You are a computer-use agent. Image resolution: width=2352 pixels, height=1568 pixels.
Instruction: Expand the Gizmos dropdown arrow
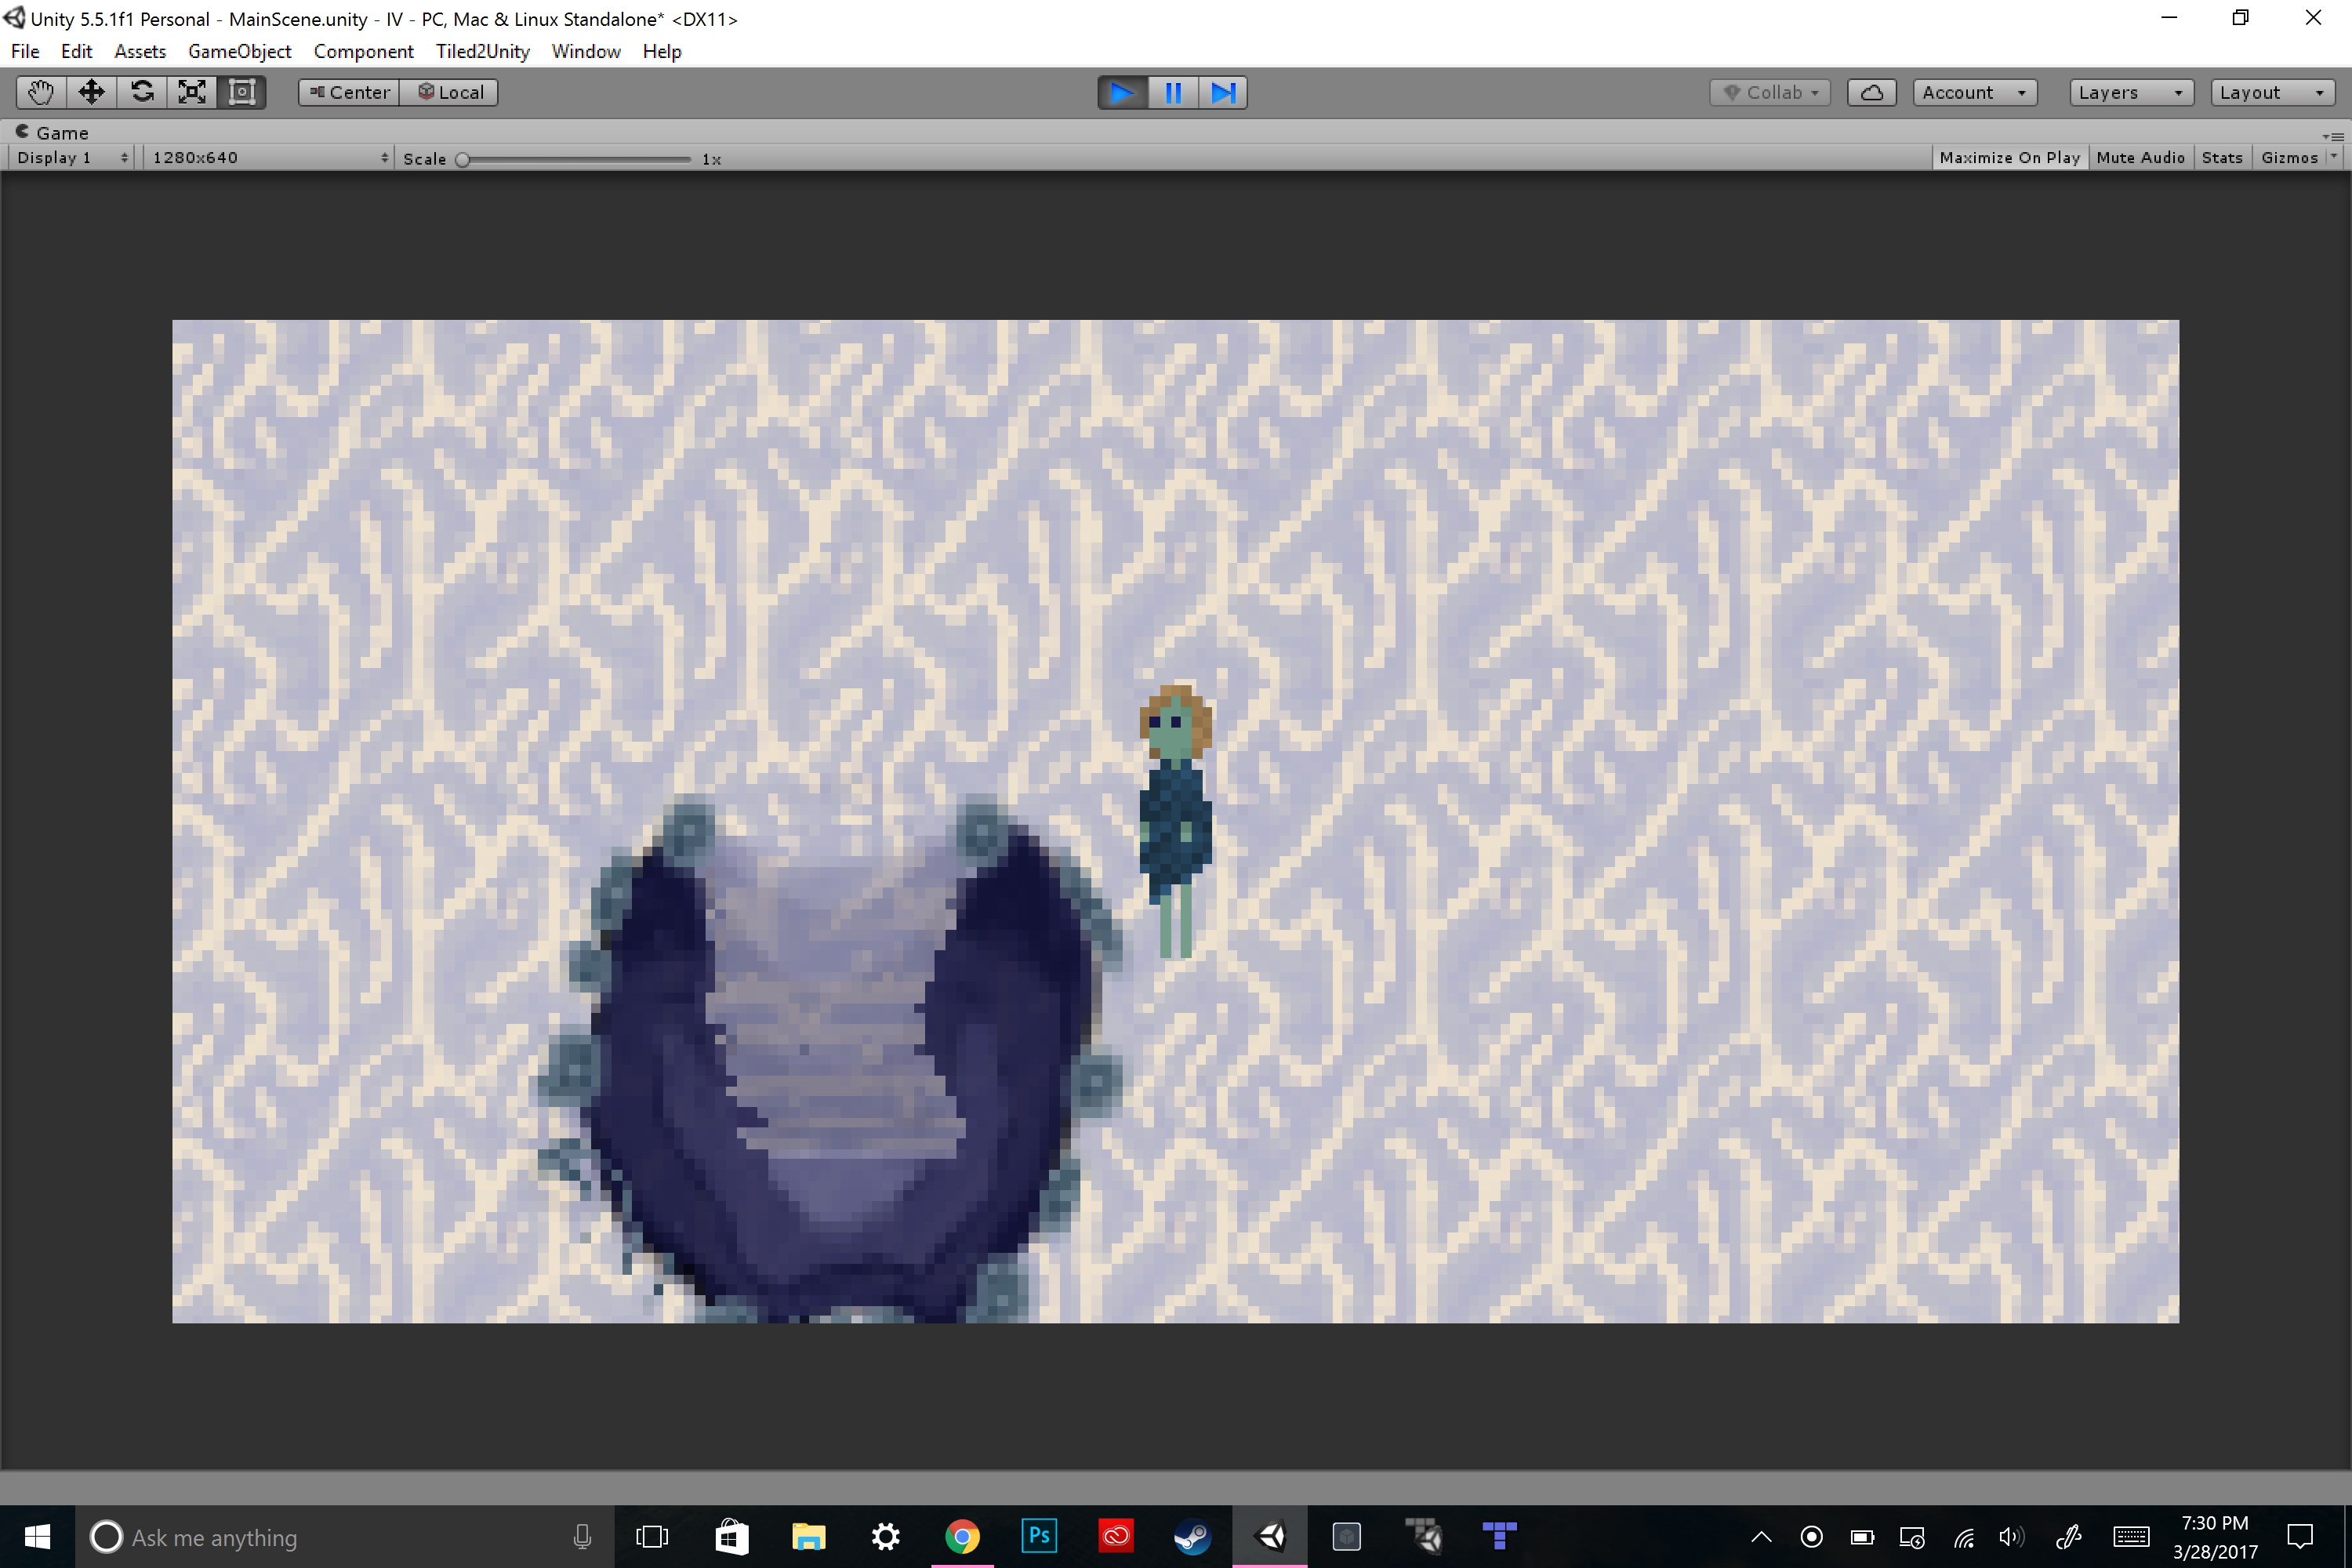(2334, 158)
